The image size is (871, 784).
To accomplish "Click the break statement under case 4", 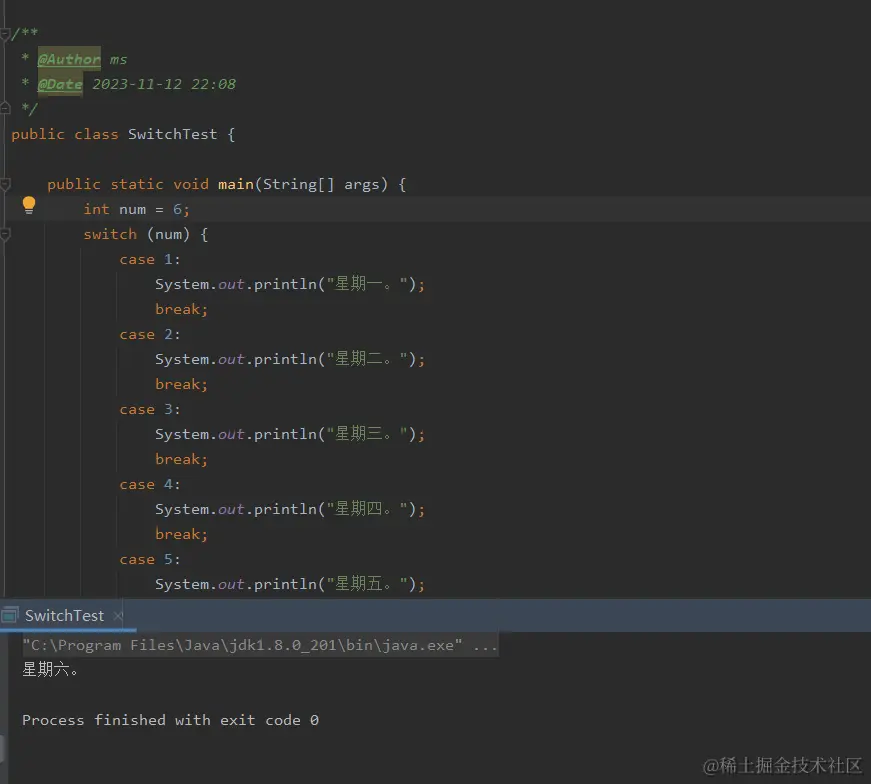I will point(181,535).
